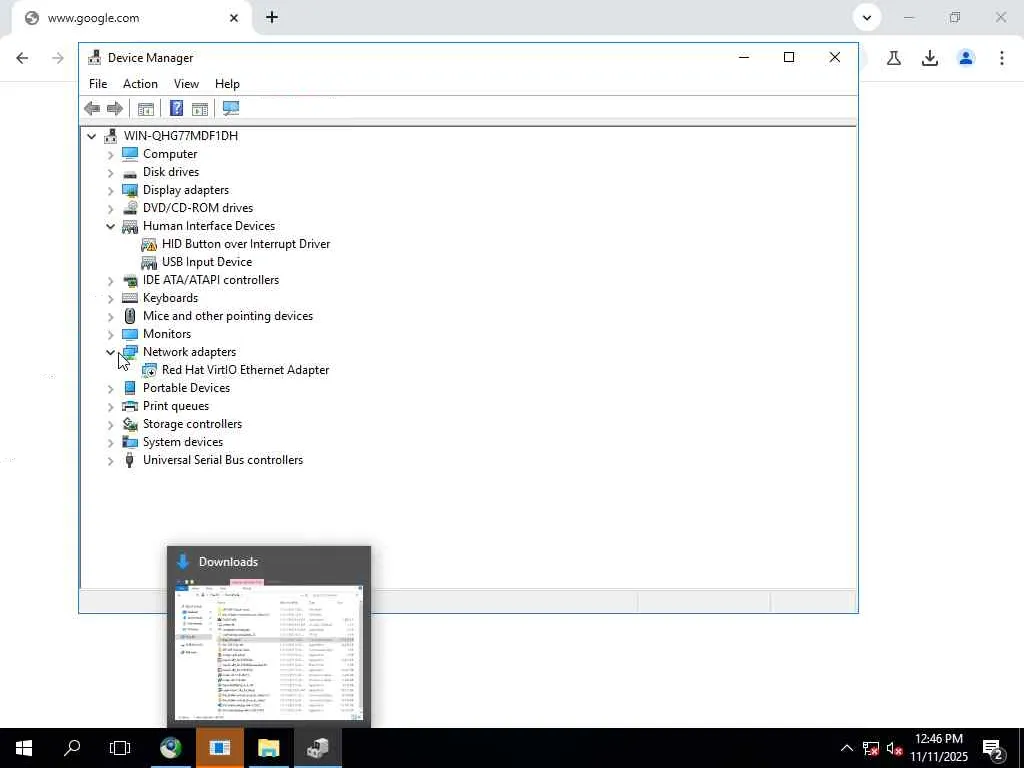Select the USB Input Device icon

(x=149, y=262)
